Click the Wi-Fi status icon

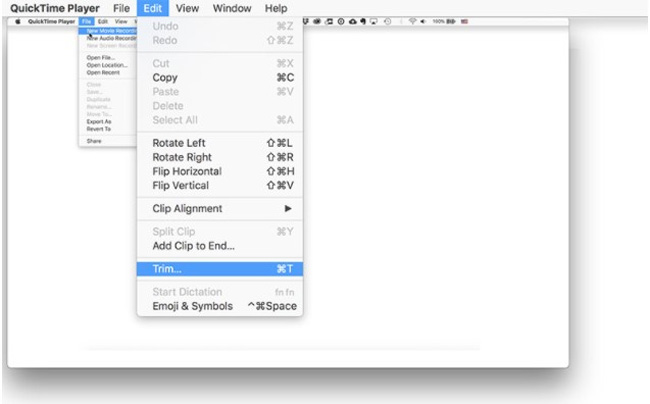(x=412, y=21)
